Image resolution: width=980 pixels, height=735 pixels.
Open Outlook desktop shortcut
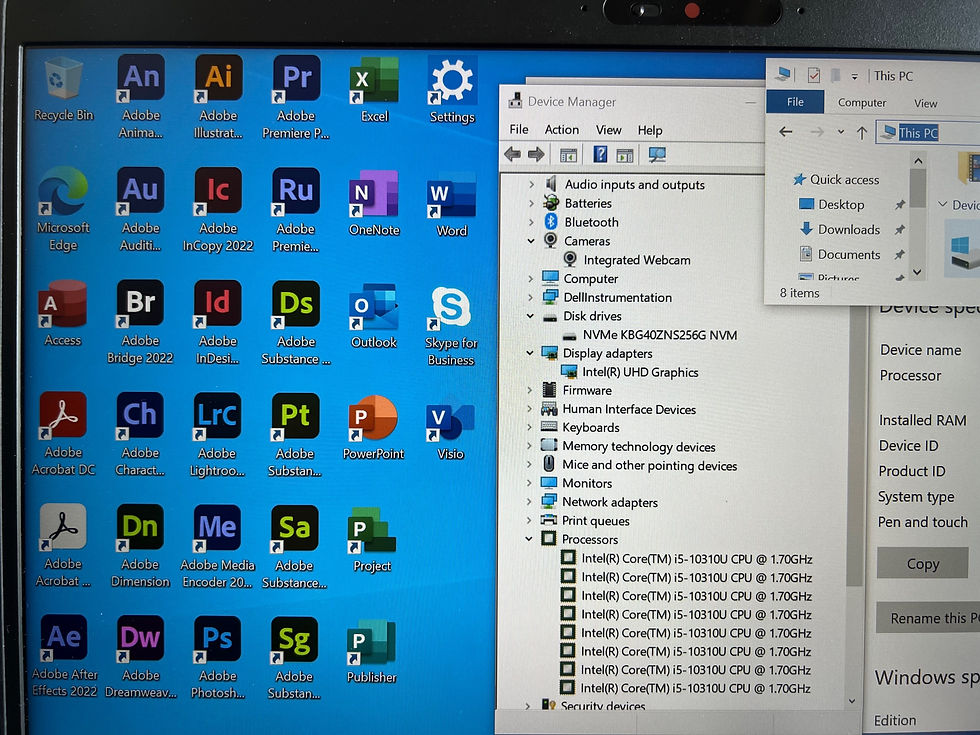point(373,316)
